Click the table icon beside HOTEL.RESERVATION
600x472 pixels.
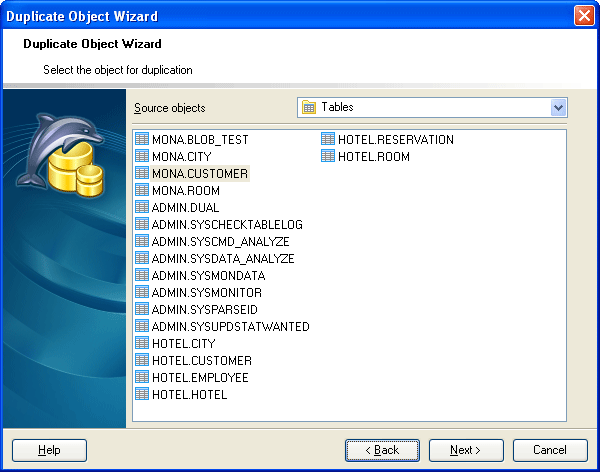point(328,140)
